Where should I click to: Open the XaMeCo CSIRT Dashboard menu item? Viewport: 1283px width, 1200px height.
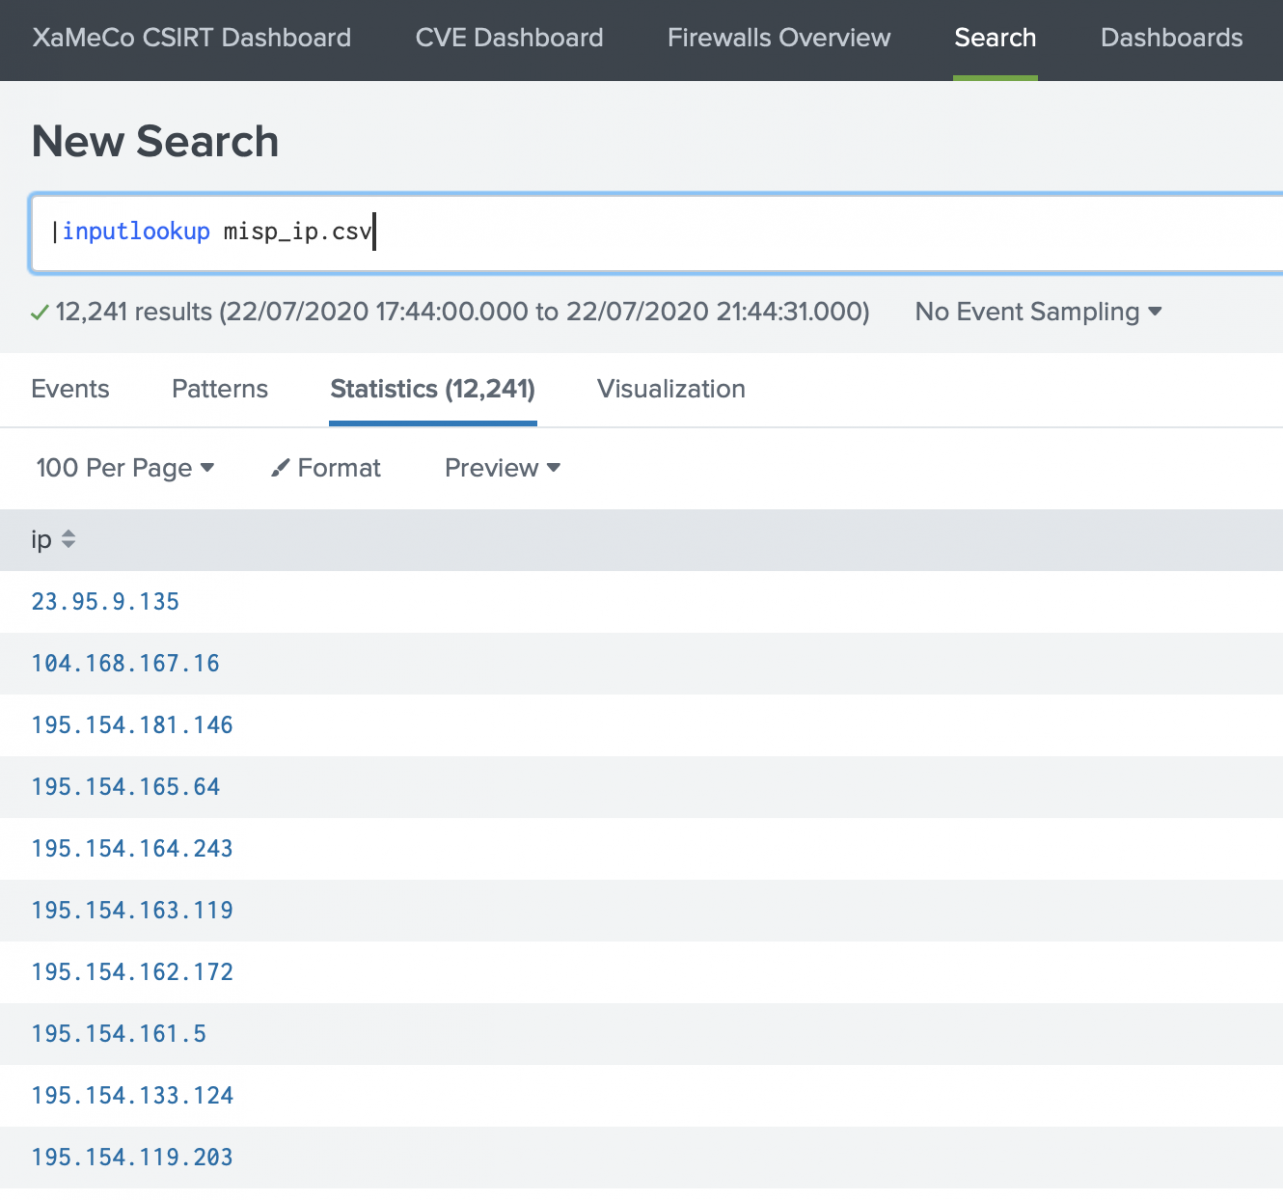(x=192, y=38)
